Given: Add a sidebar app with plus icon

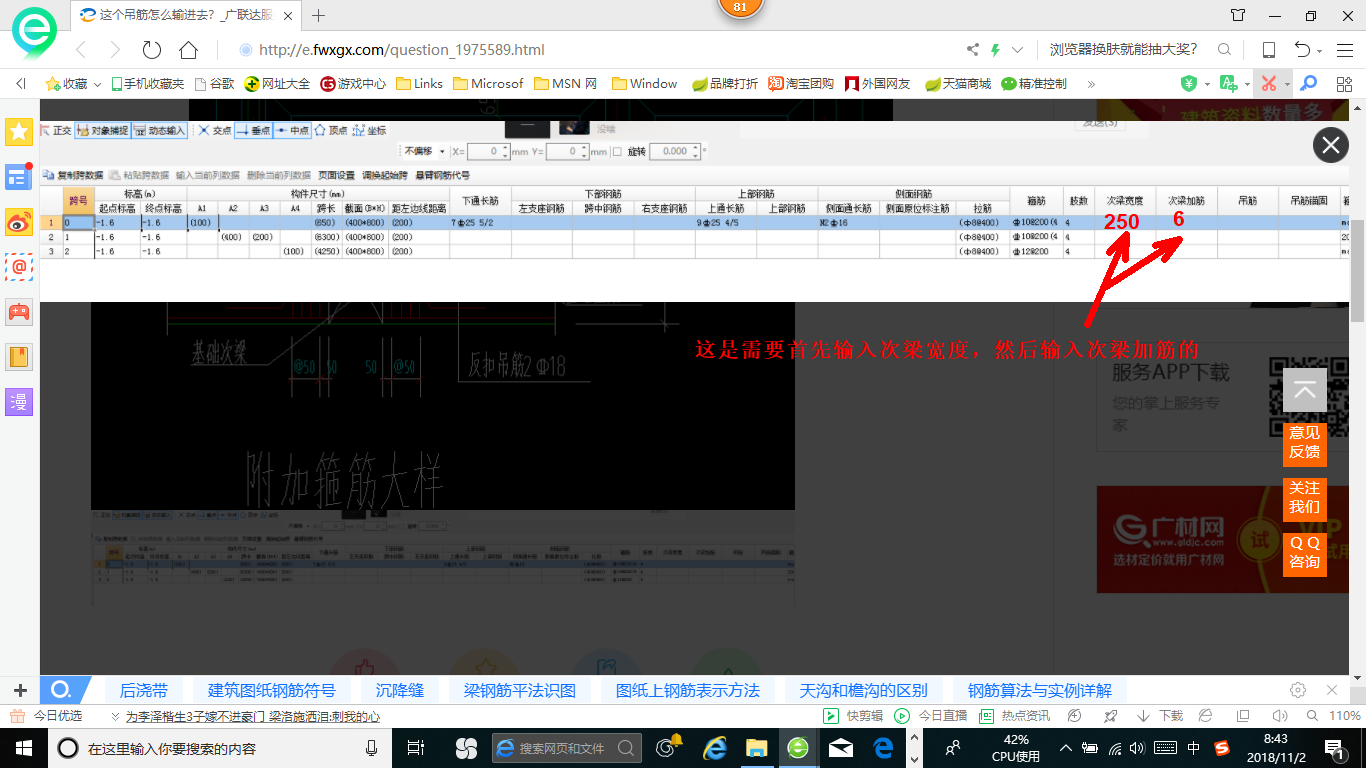Looking at the screenshot, I should coord(20,690).
